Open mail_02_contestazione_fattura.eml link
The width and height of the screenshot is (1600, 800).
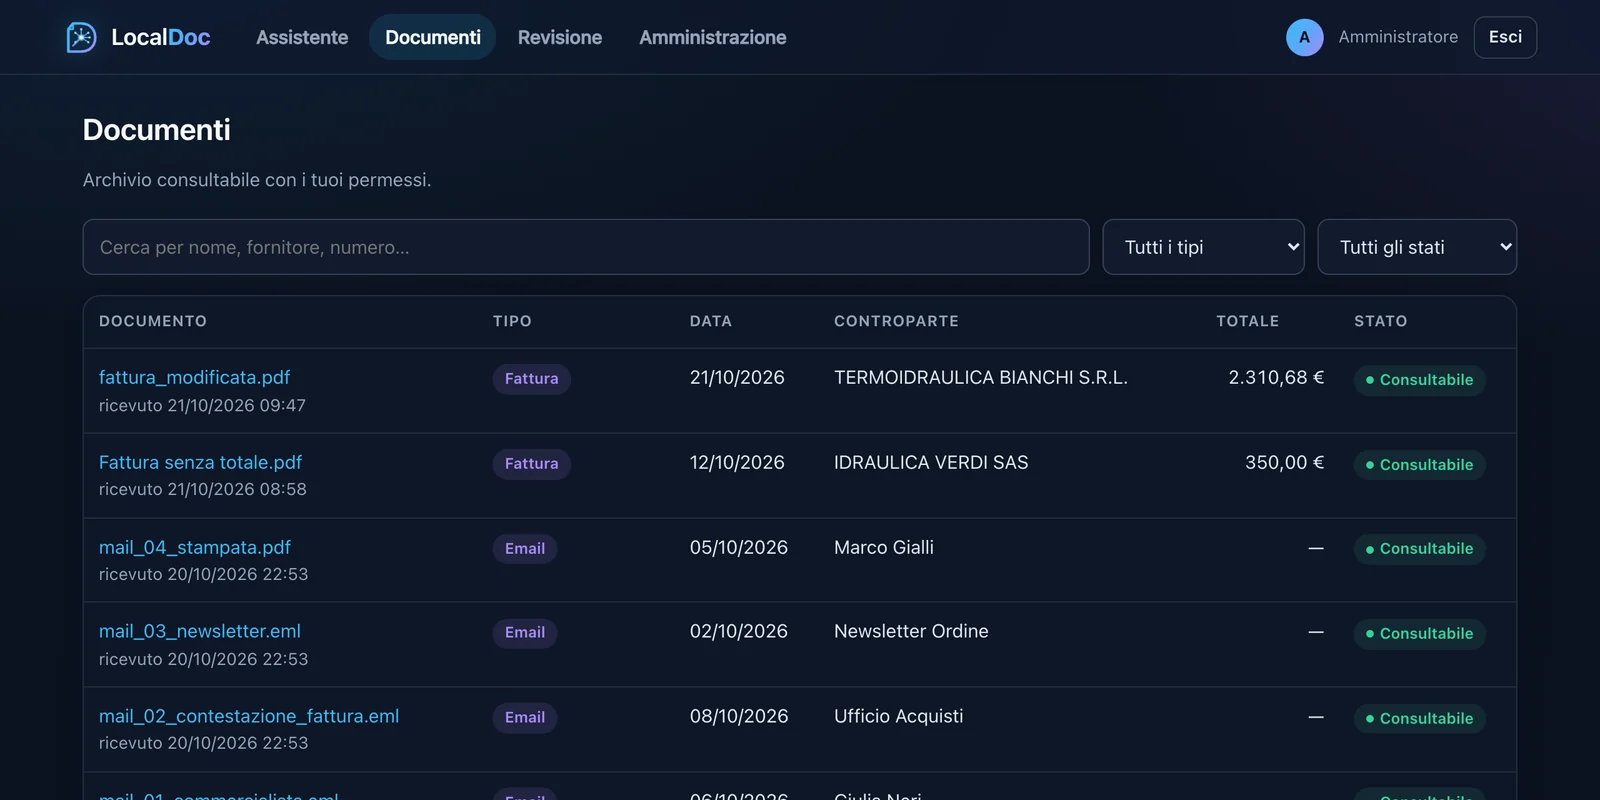tap(249, 716)
